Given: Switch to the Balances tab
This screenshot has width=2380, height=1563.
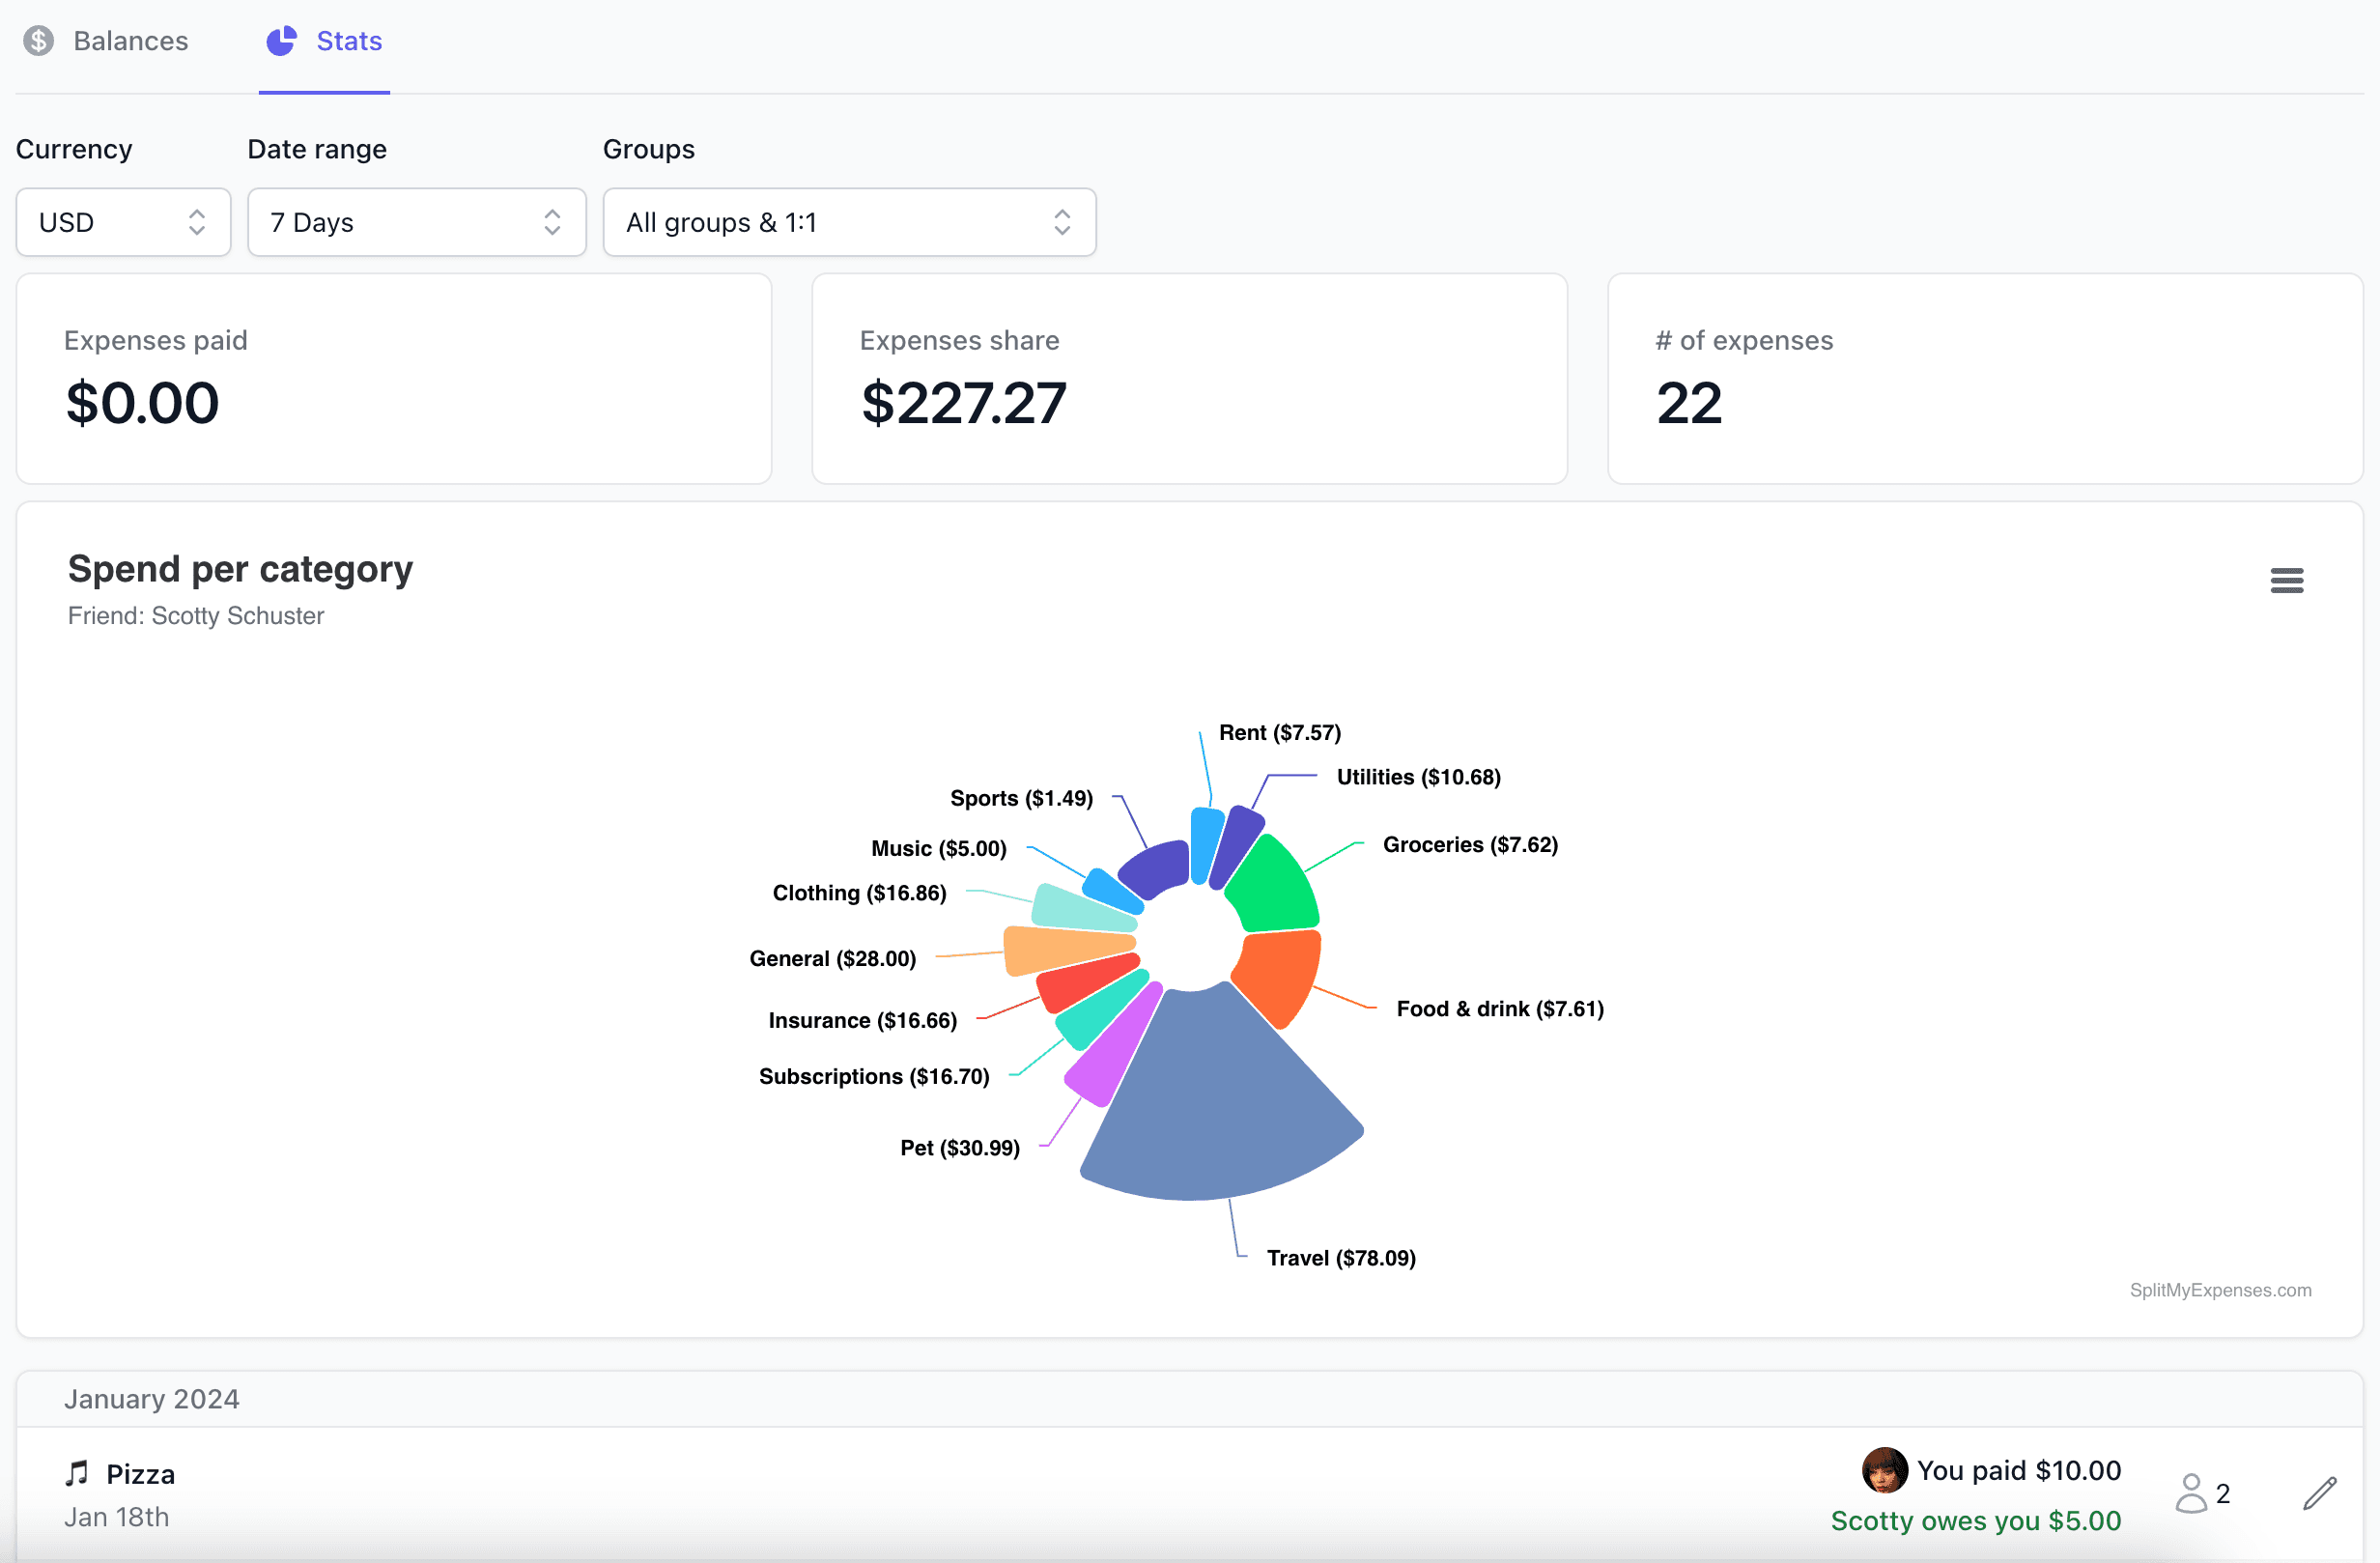Looking at the screenshot, I should [x=130, y=41].
